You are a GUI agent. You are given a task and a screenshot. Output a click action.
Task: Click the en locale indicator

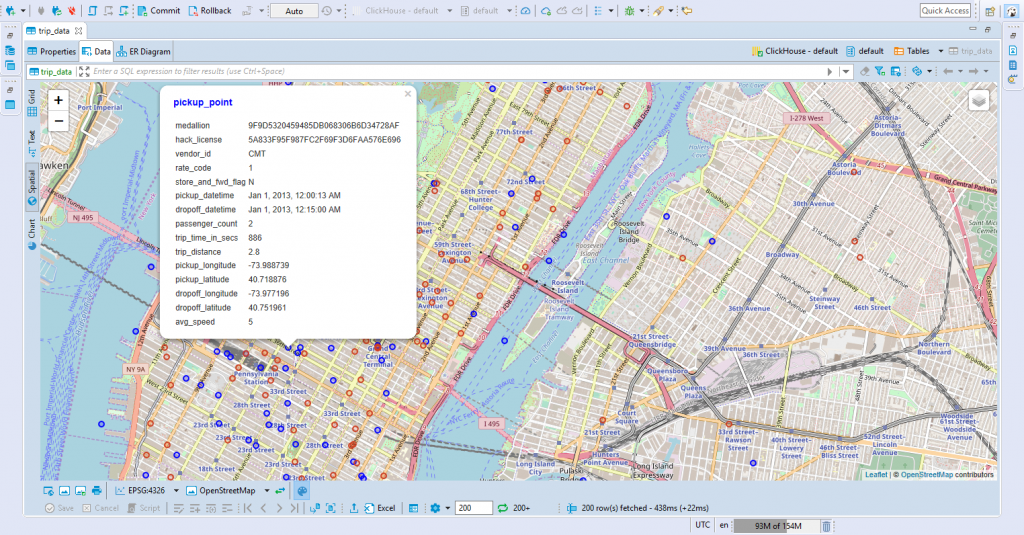tap(724, 525)
